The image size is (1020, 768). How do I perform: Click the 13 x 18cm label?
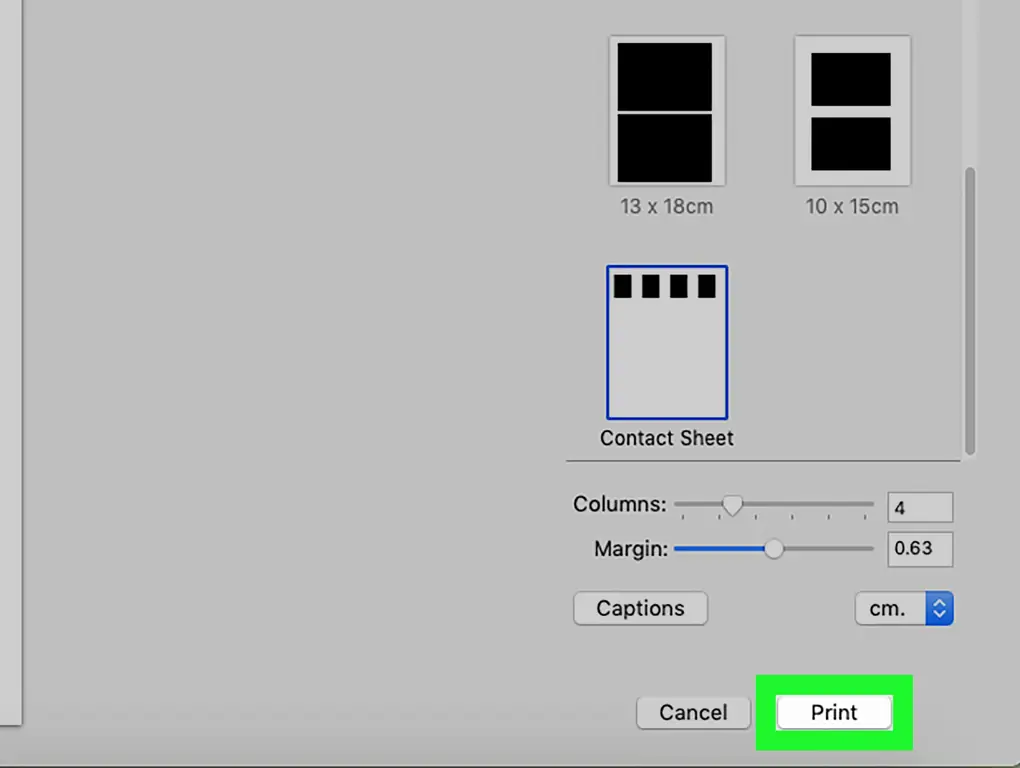(x=667, y=206)
